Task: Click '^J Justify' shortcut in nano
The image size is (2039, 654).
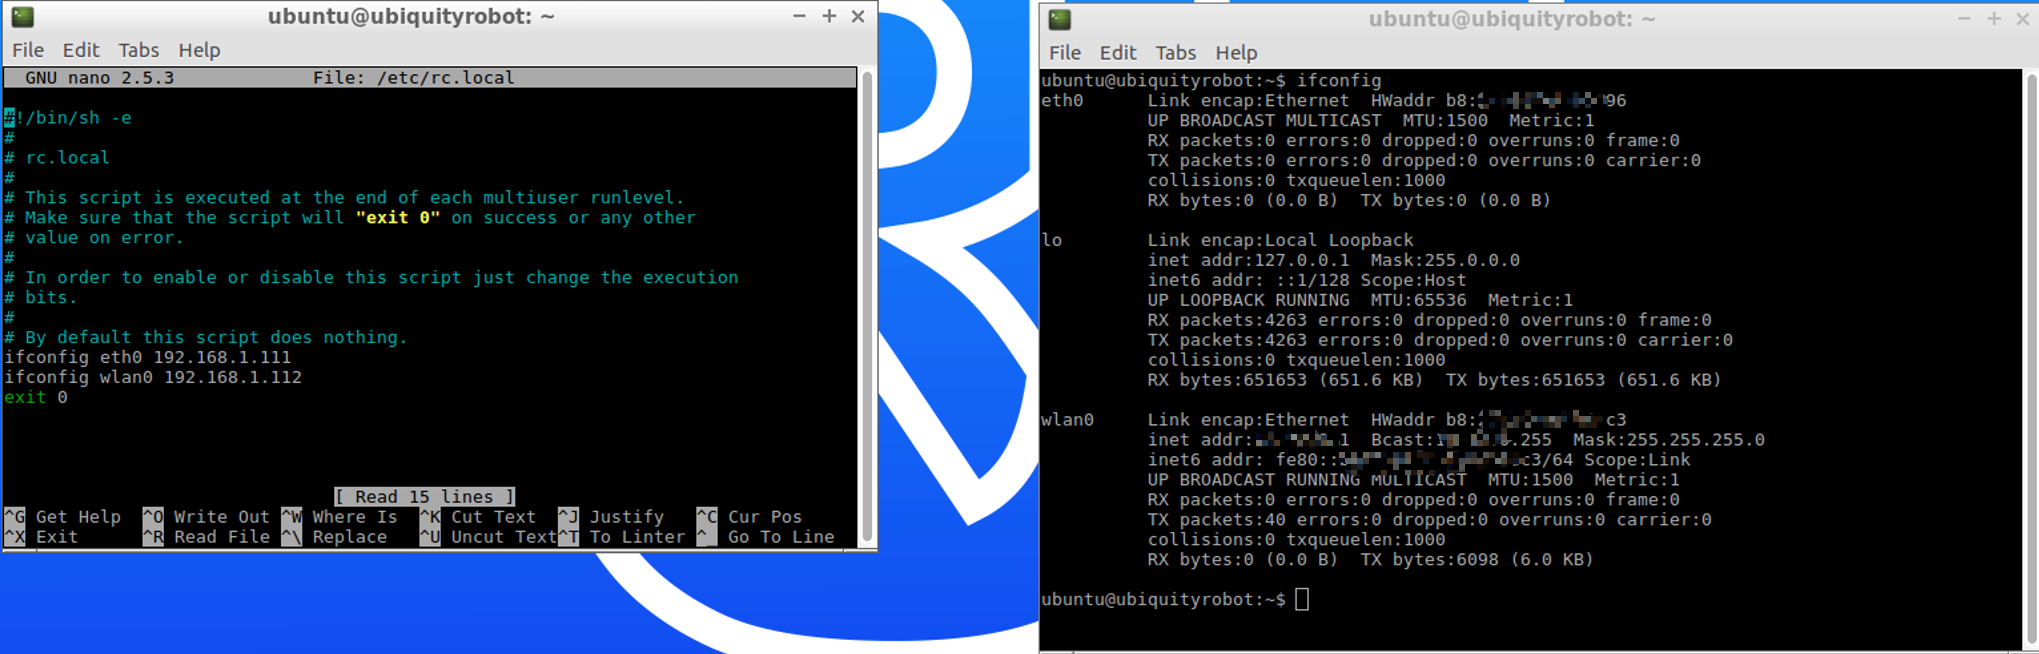Action: click(x=611, y=517)
